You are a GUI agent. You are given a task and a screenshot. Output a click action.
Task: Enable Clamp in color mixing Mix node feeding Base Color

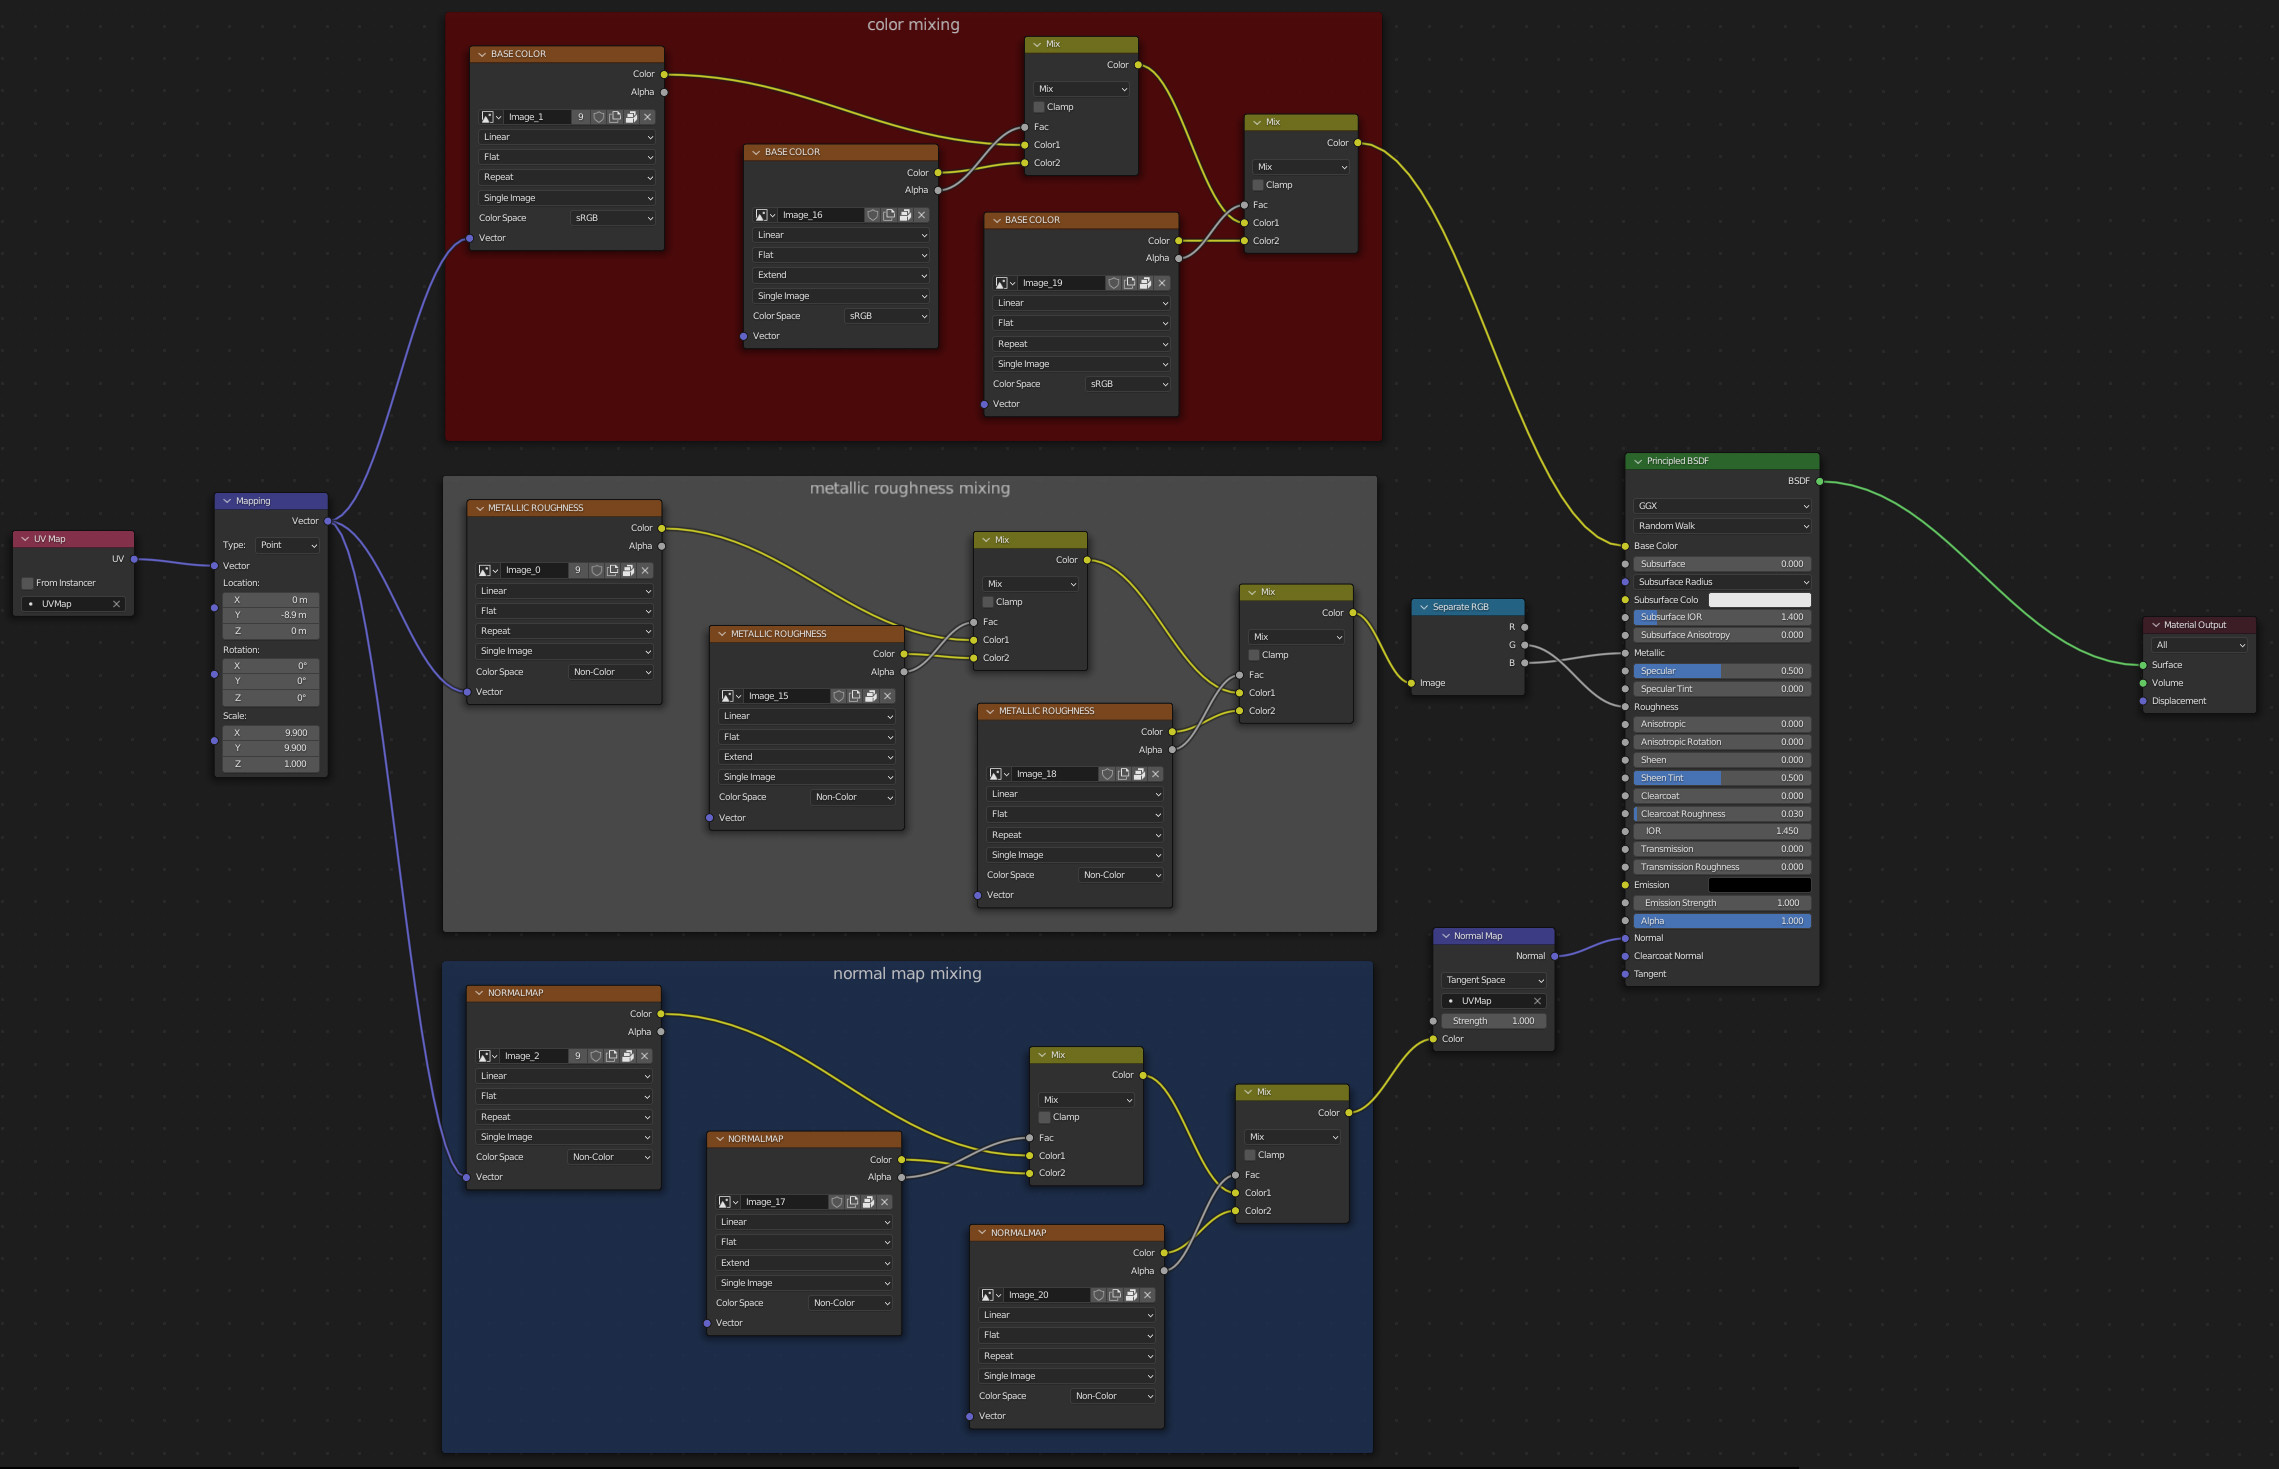(x=1258, y=185)
